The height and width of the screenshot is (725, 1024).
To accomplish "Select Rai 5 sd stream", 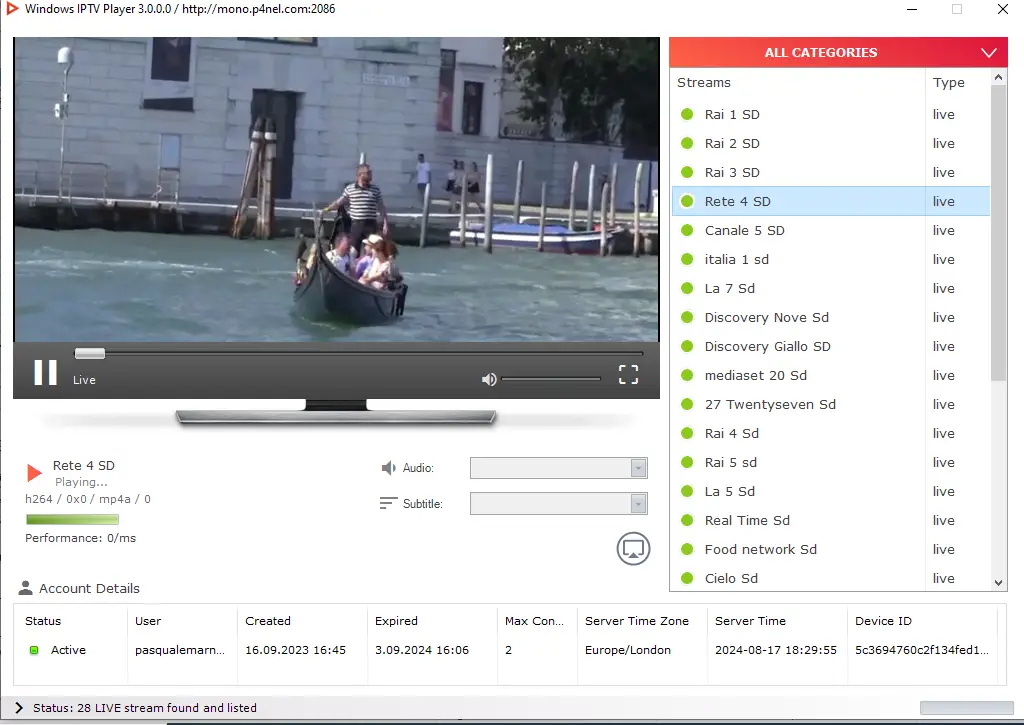I will (x=831, y=462).
